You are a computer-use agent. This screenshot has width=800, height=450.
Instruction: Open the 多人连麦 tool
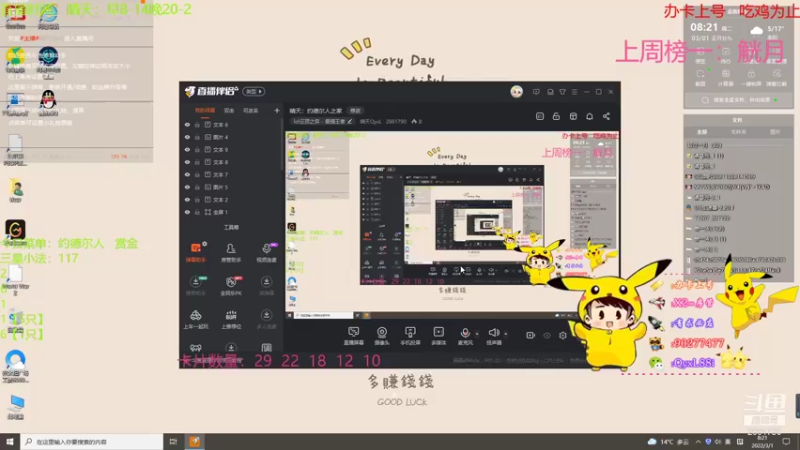[x=266, y=319]
